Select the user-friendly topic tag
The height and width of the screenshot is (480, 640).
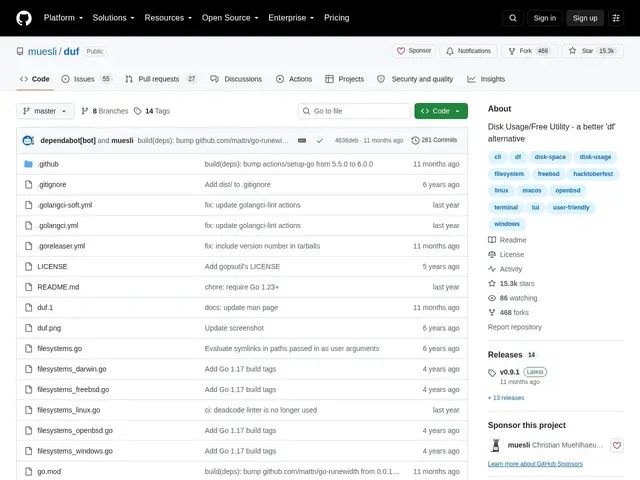tap(571, 207)
